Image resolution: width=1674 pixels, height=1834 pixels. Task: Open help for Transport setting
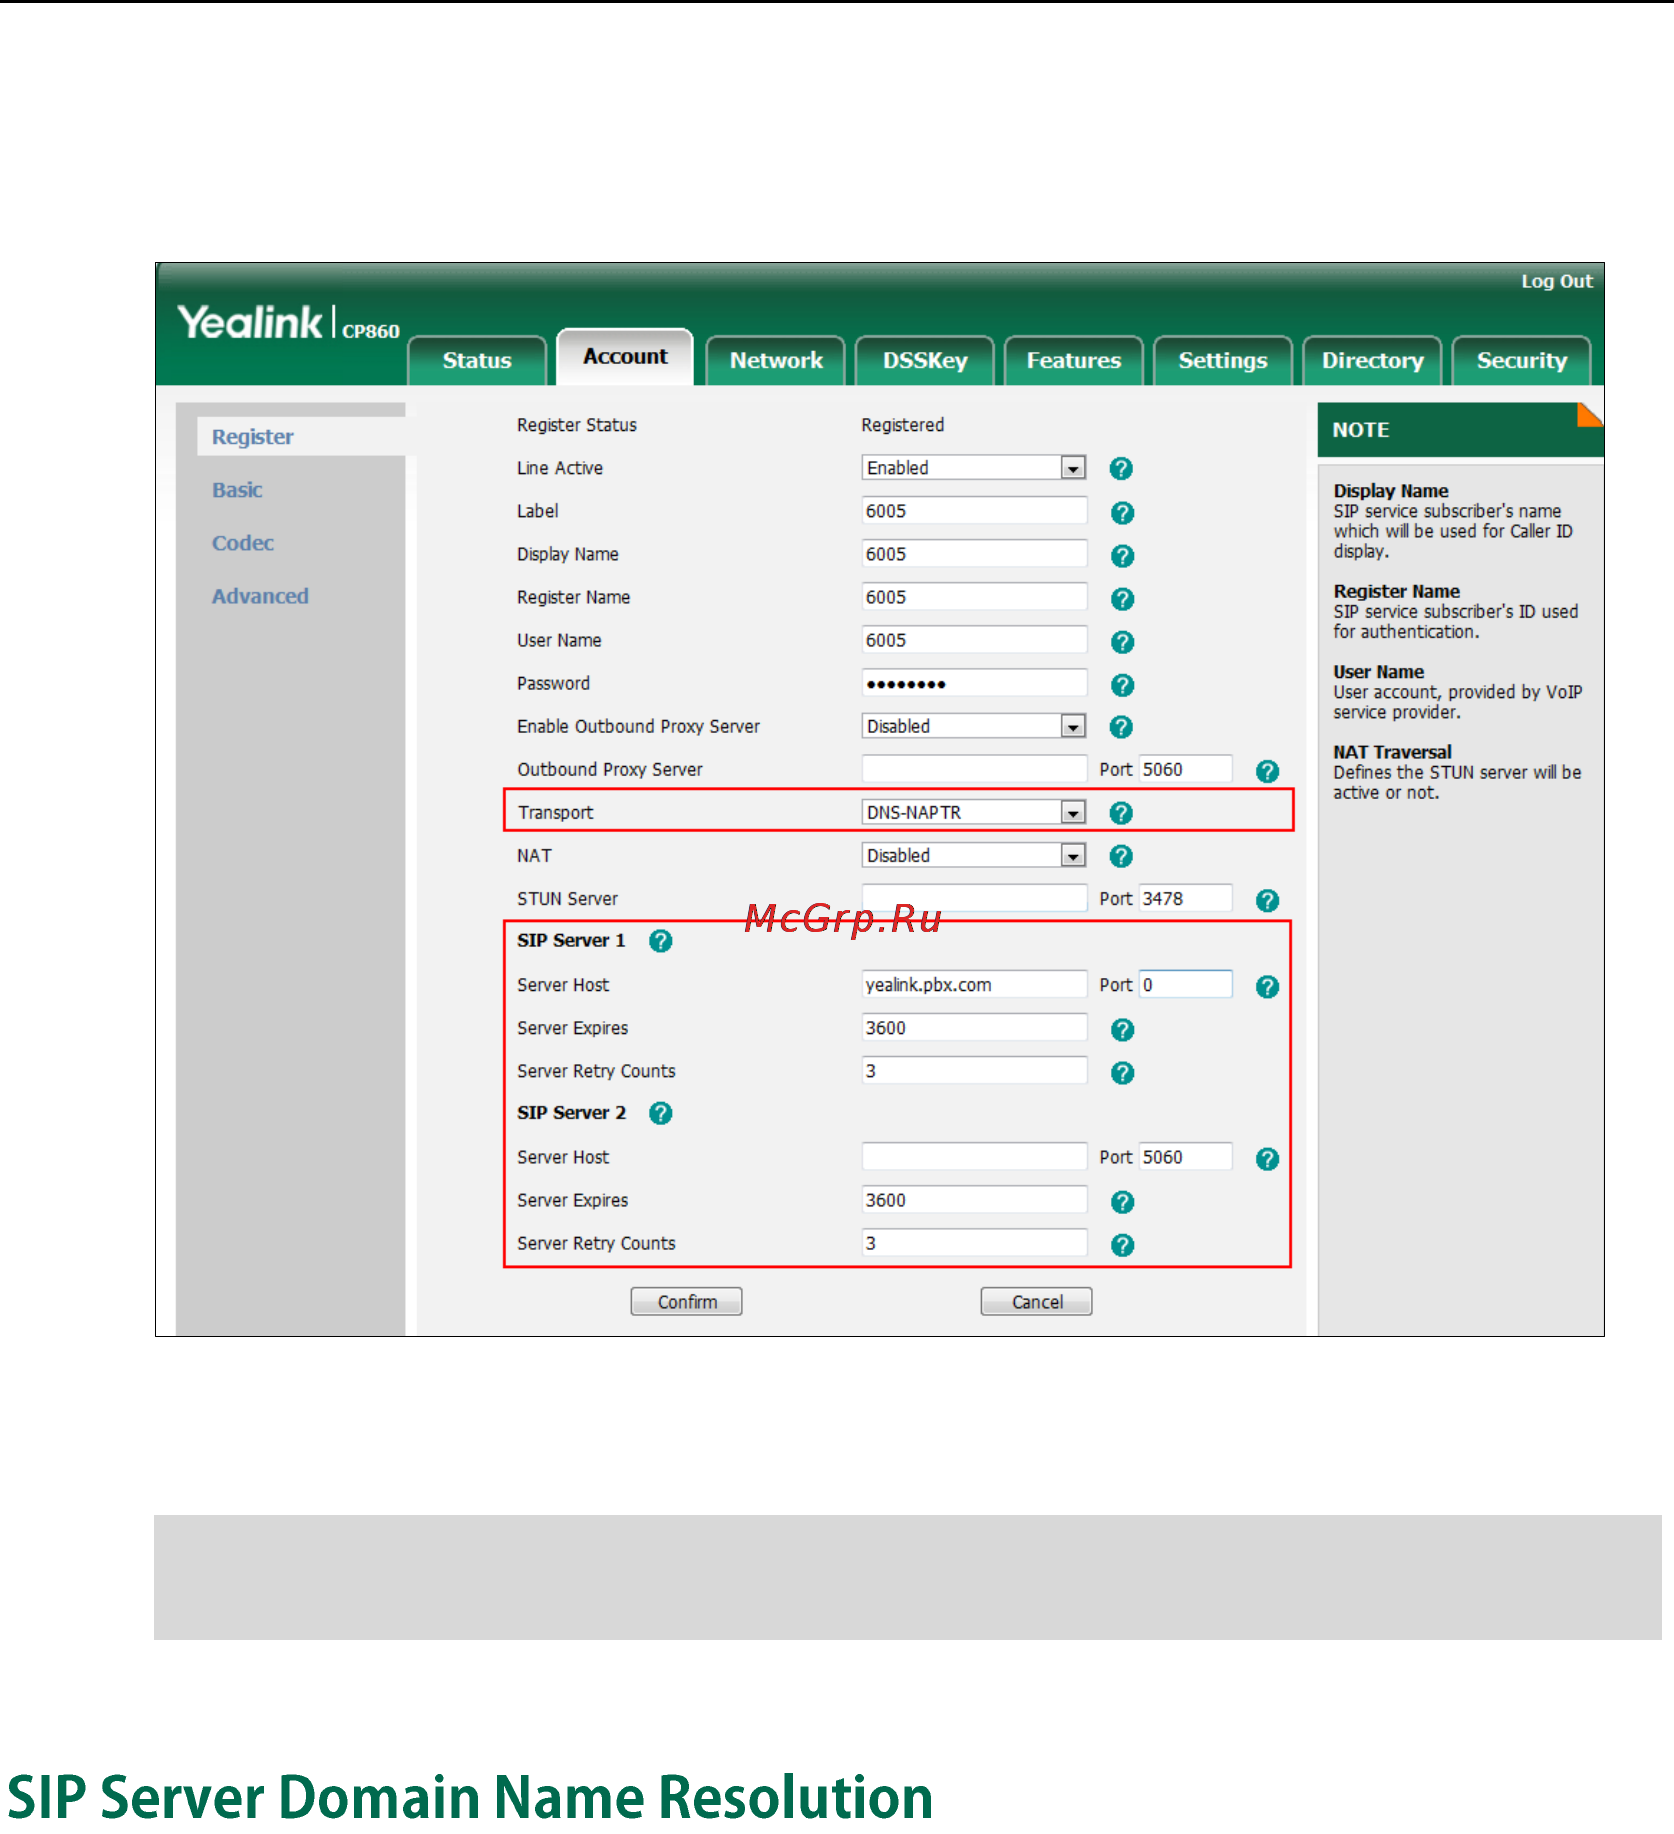click(x=1121, y=813)
